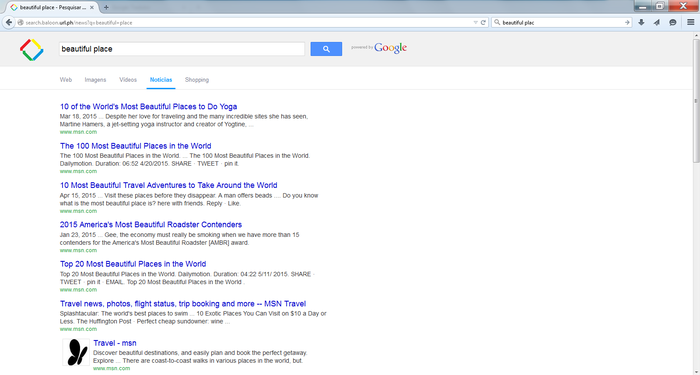Image resolution: width=700 pixels, height=375 pixels.
Task: Maximize the browser window
Action: [659, 6]
